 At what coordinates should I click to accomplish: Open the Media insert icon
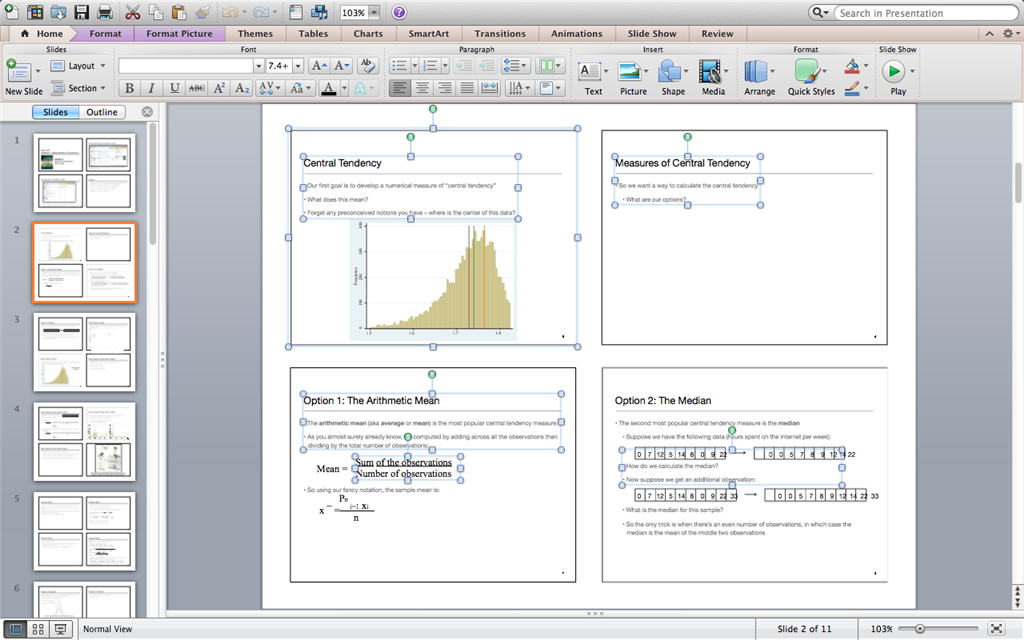tap(712, 76)
